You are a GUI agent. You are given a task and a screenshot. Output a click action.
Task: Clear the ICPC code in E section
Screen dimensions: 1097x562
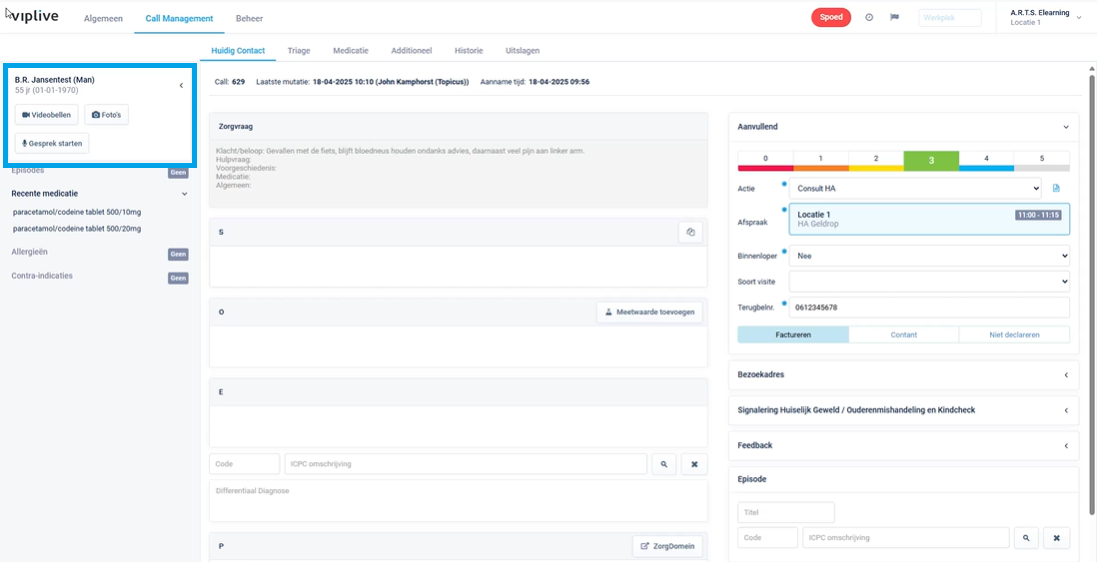tap(695, 464)
